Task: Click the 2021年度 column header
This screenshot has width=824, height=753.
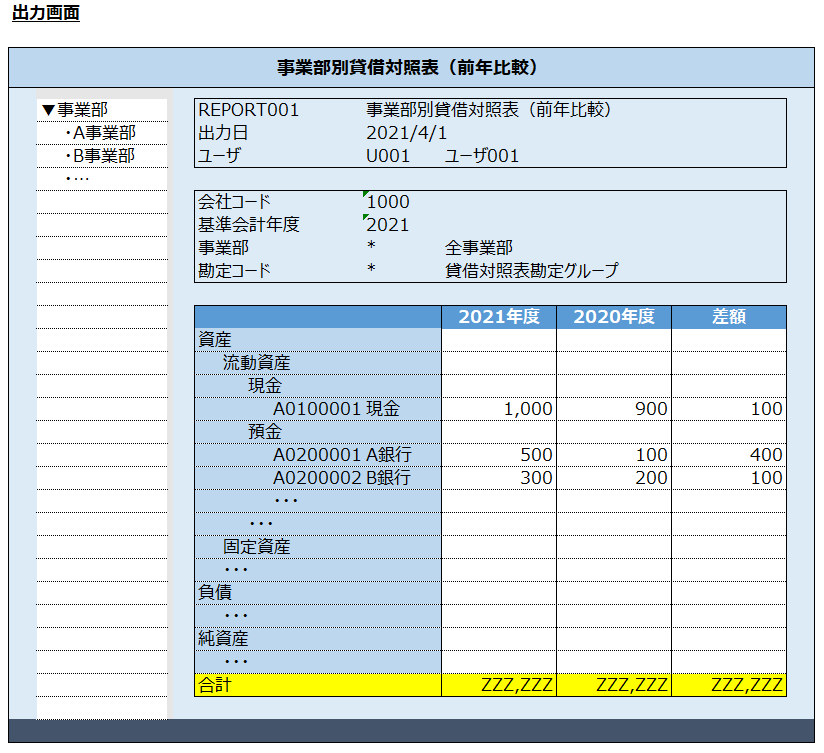Action: (x=498, y=317)
